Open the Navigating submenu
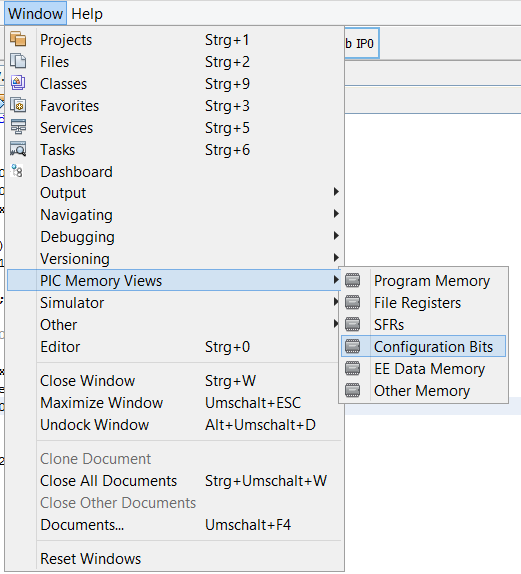521x574 pixels. tap(174, 215)
